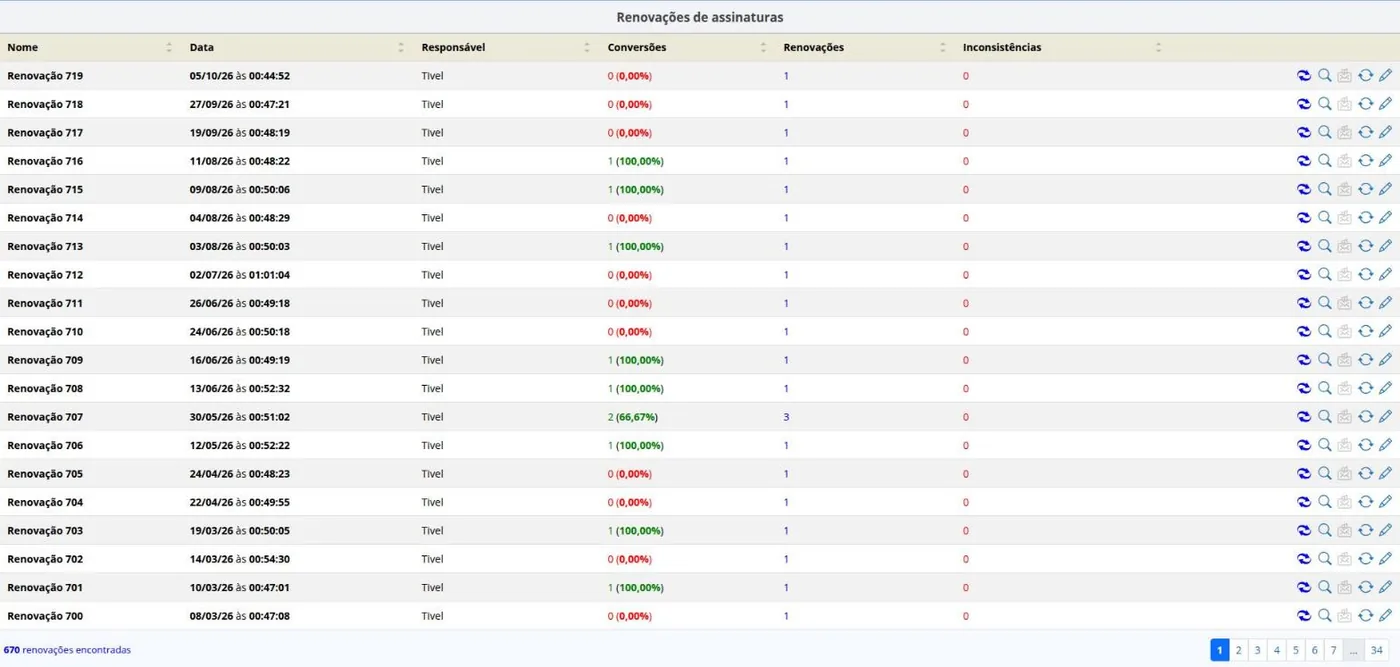Jump to last page 34

1377,650
